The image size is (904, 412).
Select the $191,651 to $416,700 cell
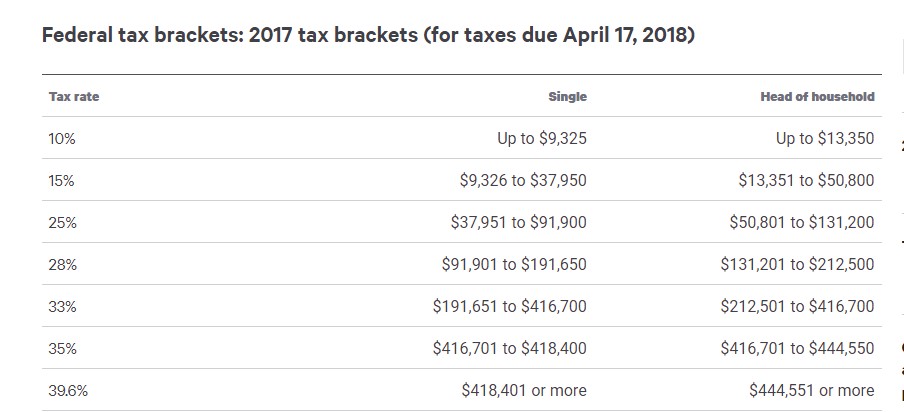point(510,307)
